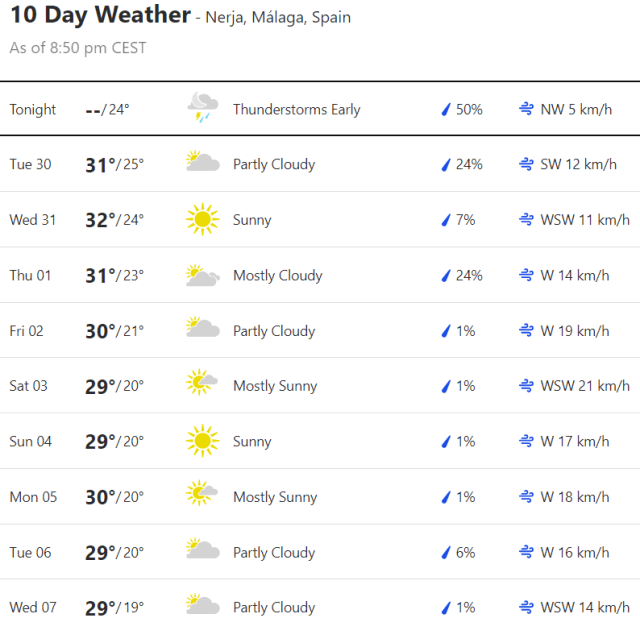Click the 10 Day Weather heading
640x618 pixels.
pyautogui.click(x=99, y=16)
